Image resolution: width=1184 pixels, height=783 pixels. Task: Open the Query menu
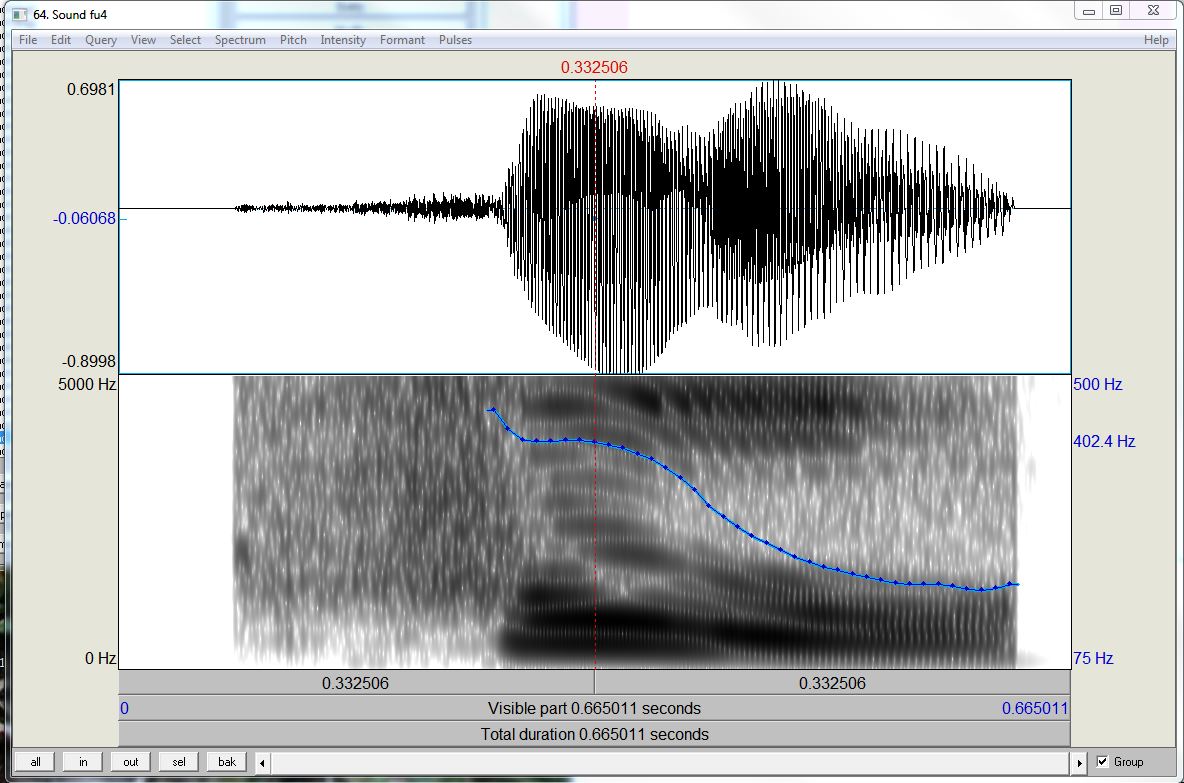coord(100,40)
